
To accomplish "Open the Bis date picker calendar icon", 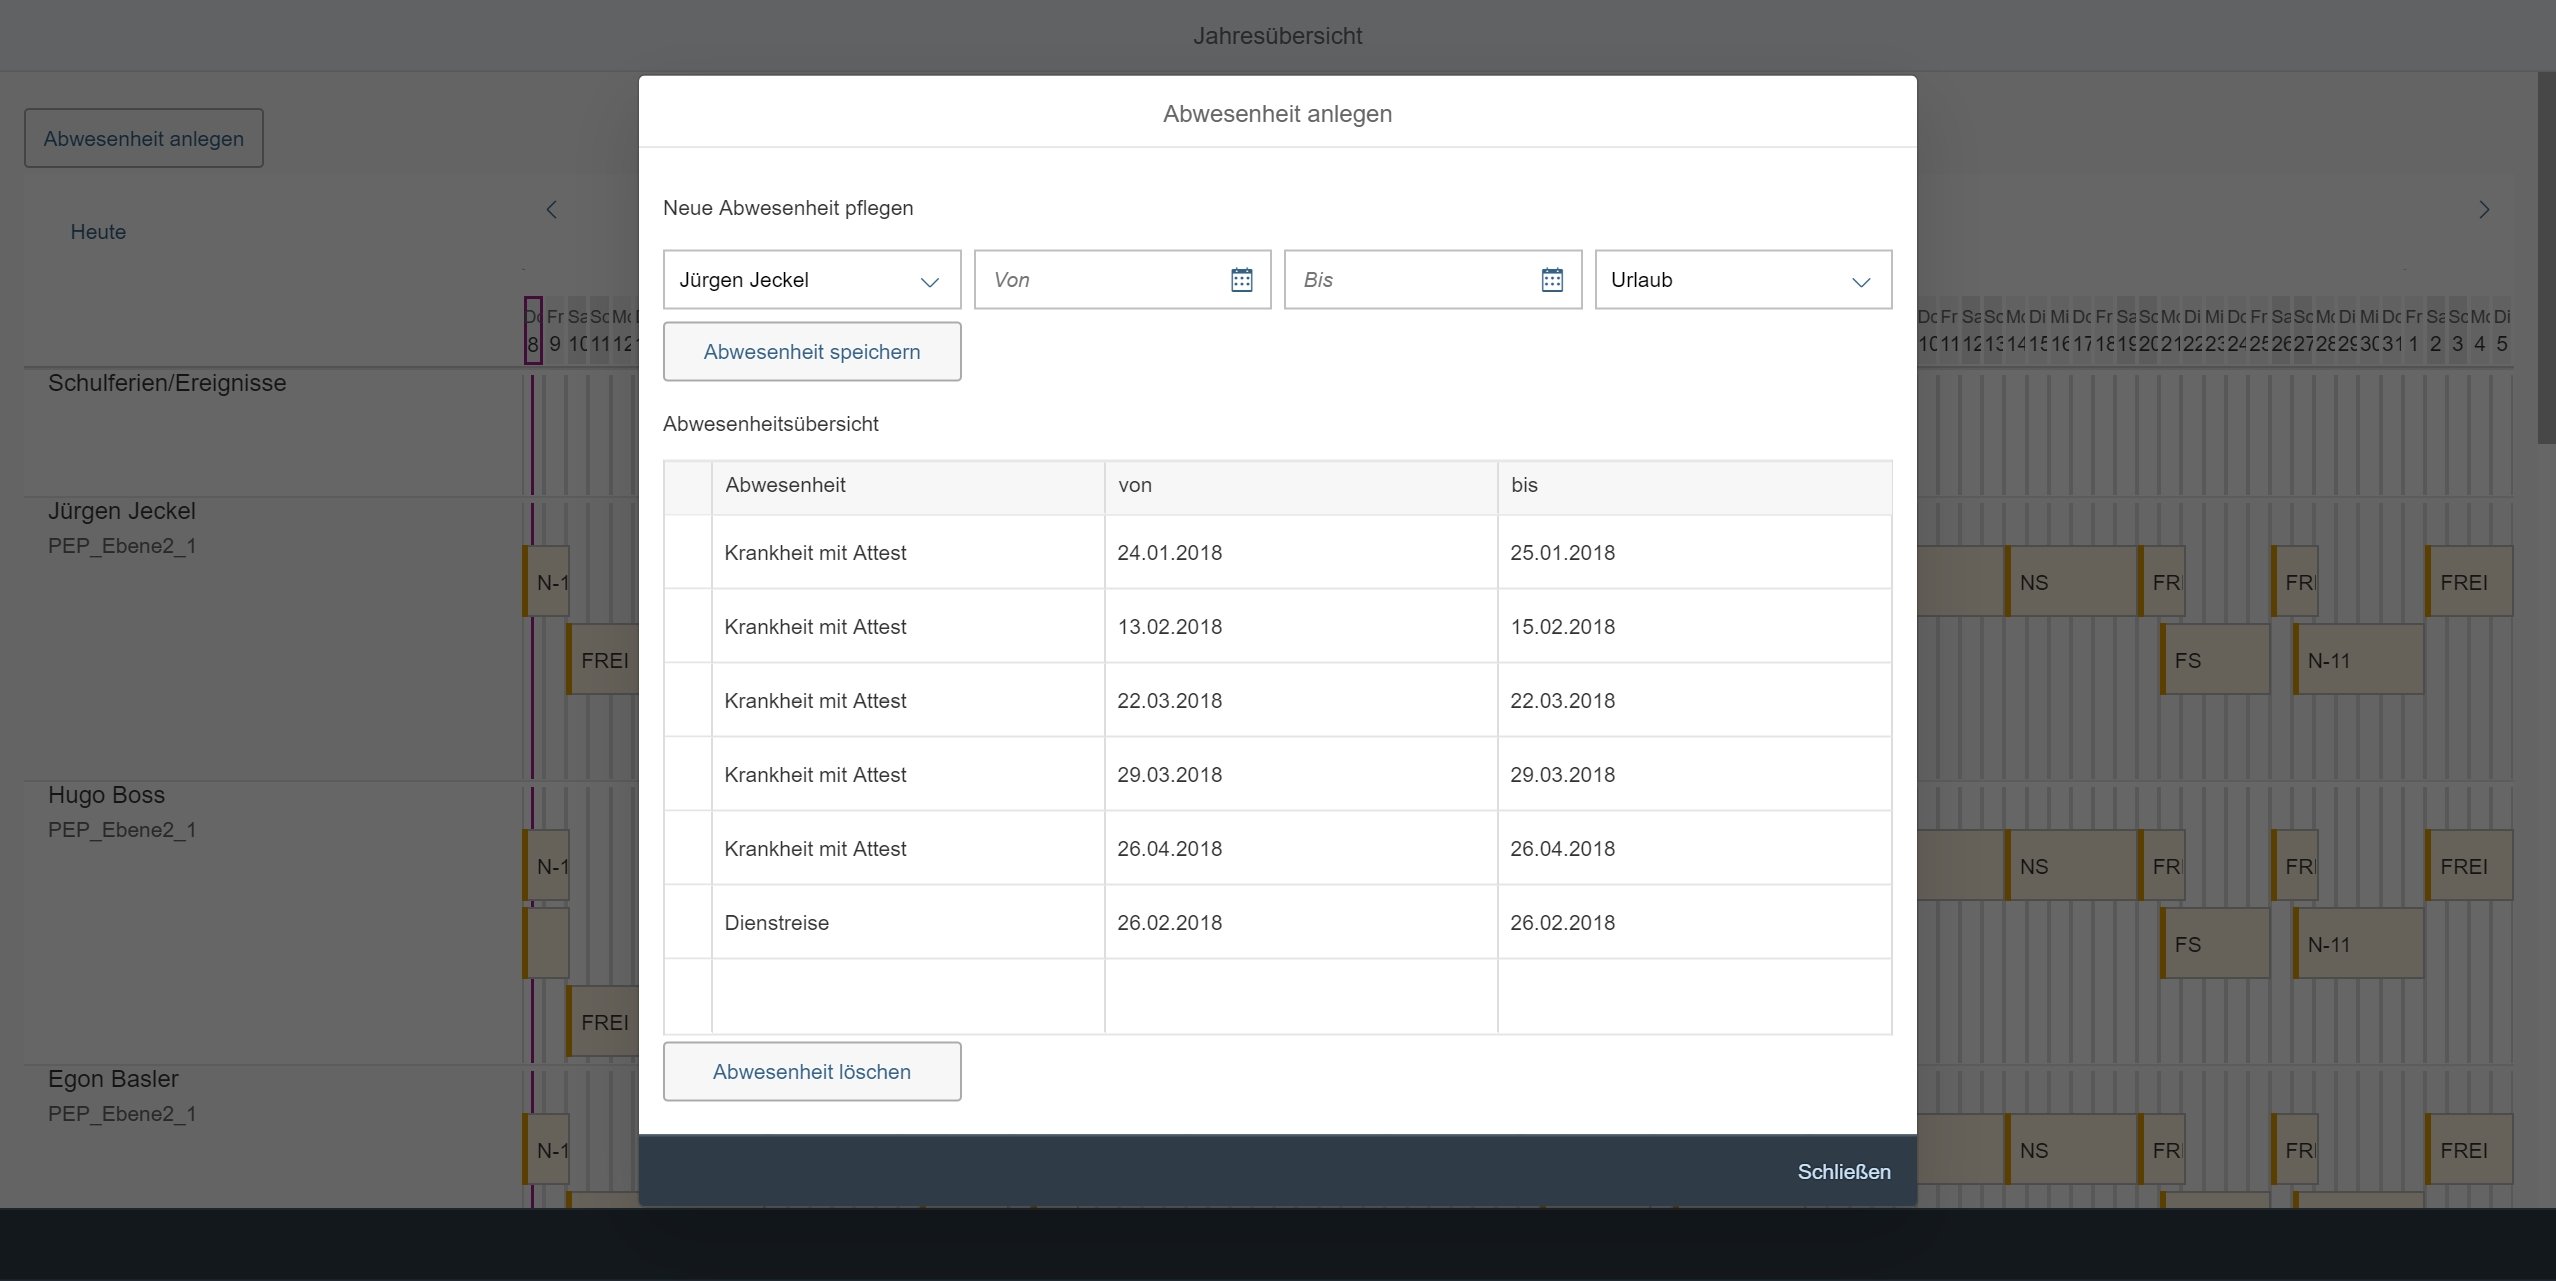I will pos(1551,280).
